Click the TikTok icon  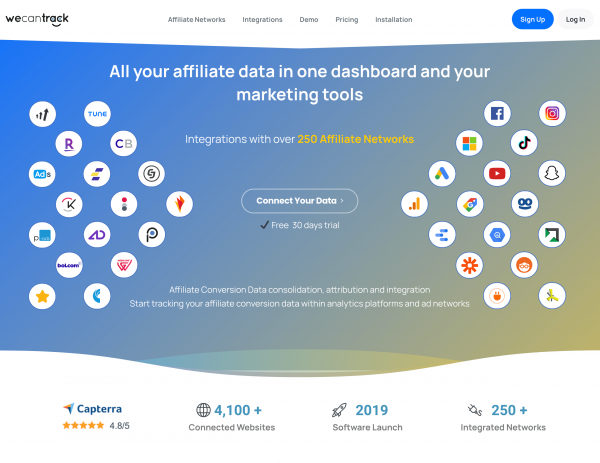[524, 143]
